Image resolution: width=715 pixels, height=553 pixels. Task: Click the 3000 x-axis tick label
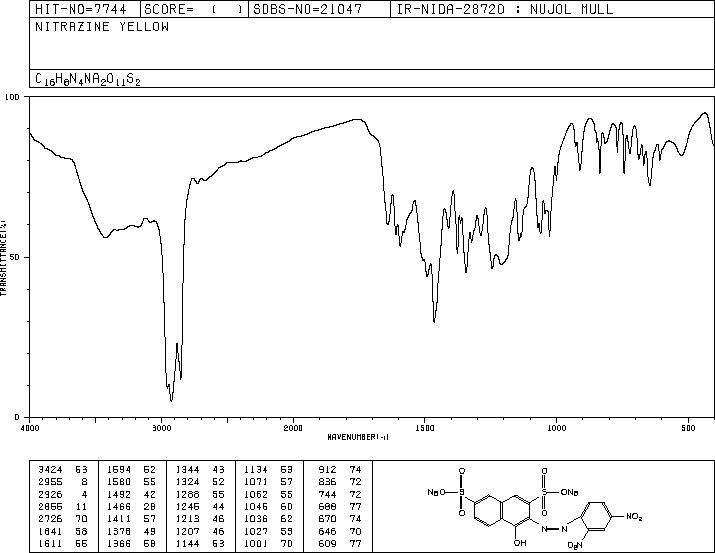pyautogui.click(x=161, y=428)
